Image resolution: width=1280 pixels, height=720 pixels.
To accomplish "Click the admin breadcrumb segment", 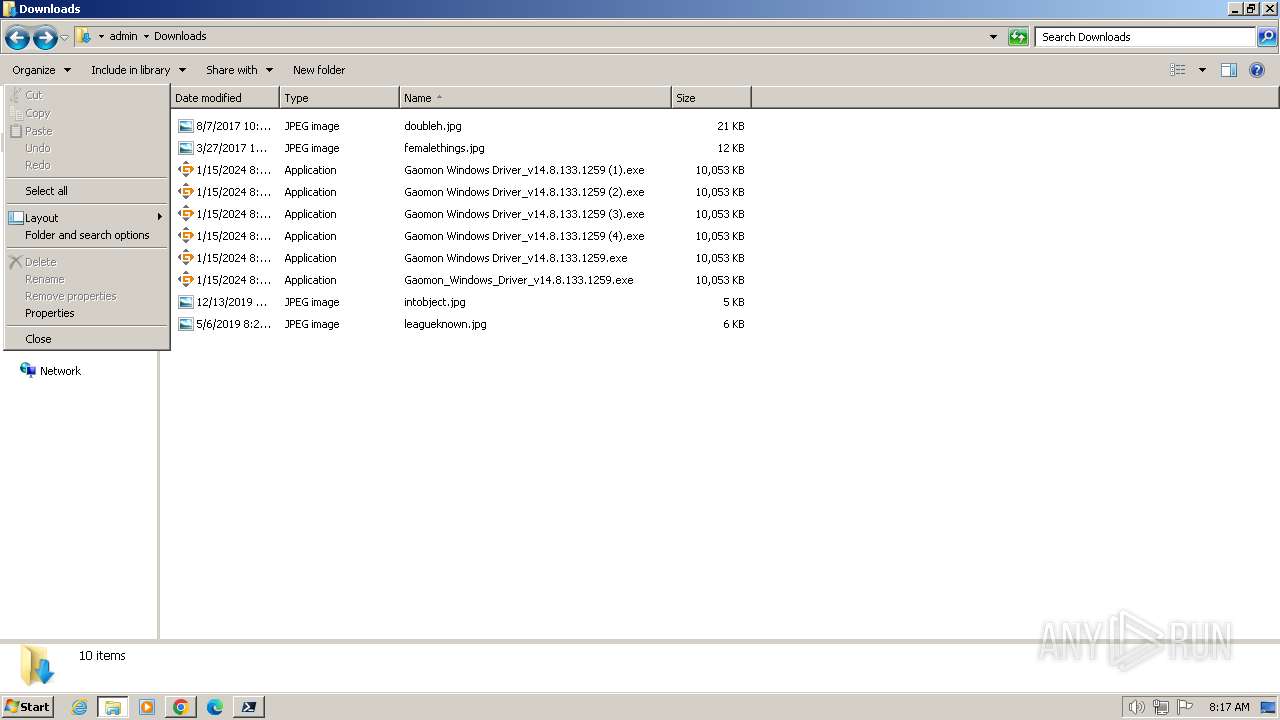I will [124, 36].
